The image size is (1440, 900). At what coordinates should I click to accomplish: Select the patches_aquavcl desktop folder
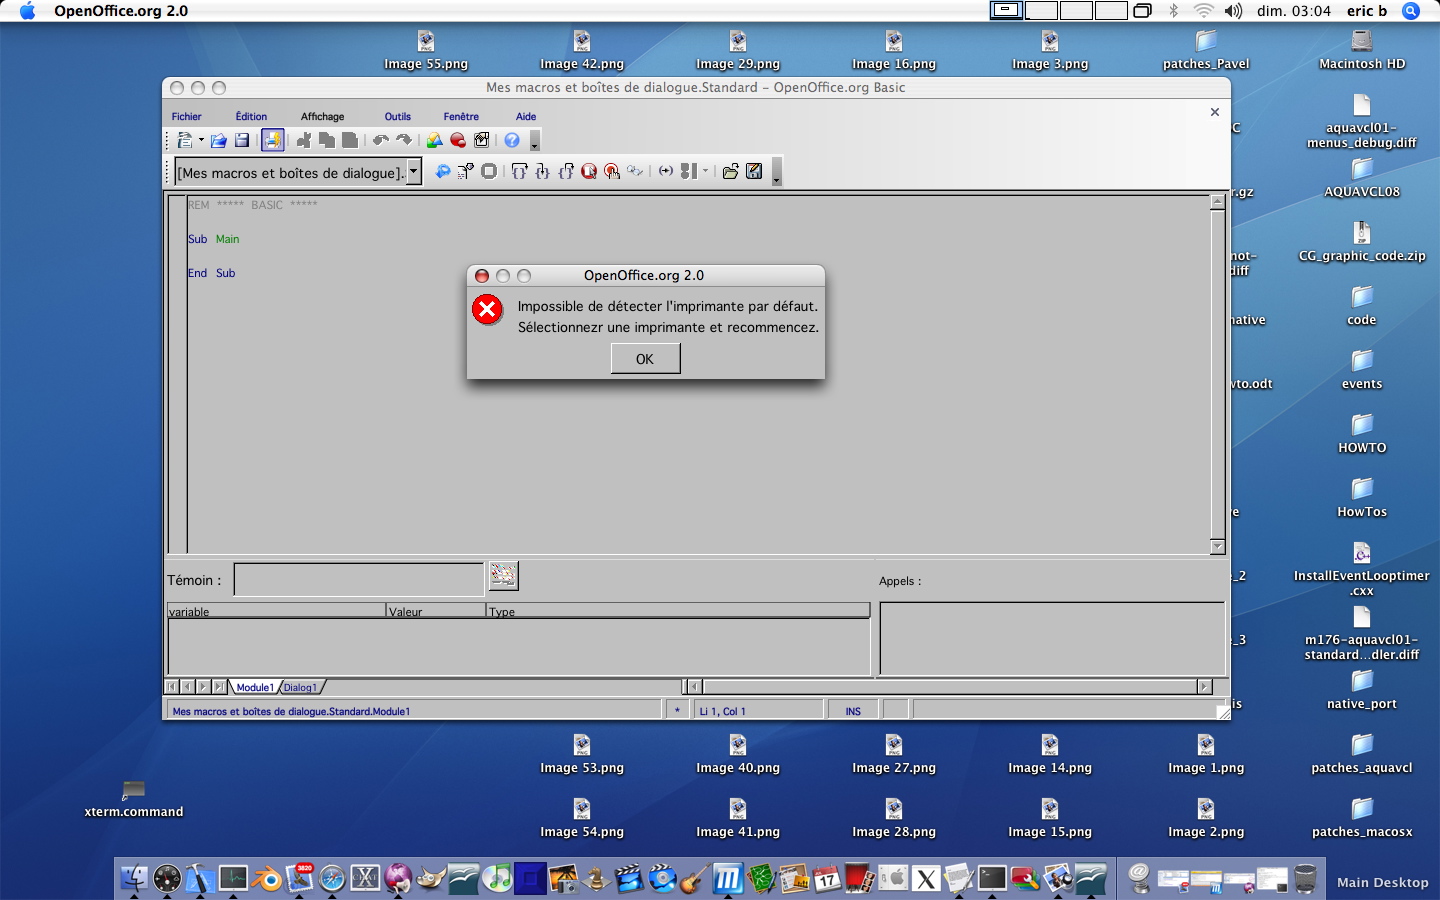pyautogui.click(x=1362, y=754)
